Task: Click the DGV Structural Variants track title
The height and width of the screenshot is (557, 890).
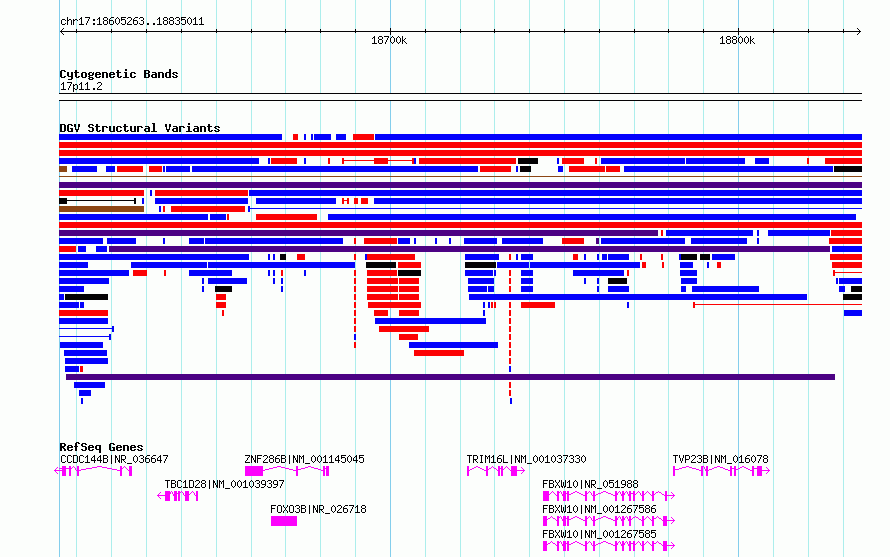Action: click(x=140, y=128)
